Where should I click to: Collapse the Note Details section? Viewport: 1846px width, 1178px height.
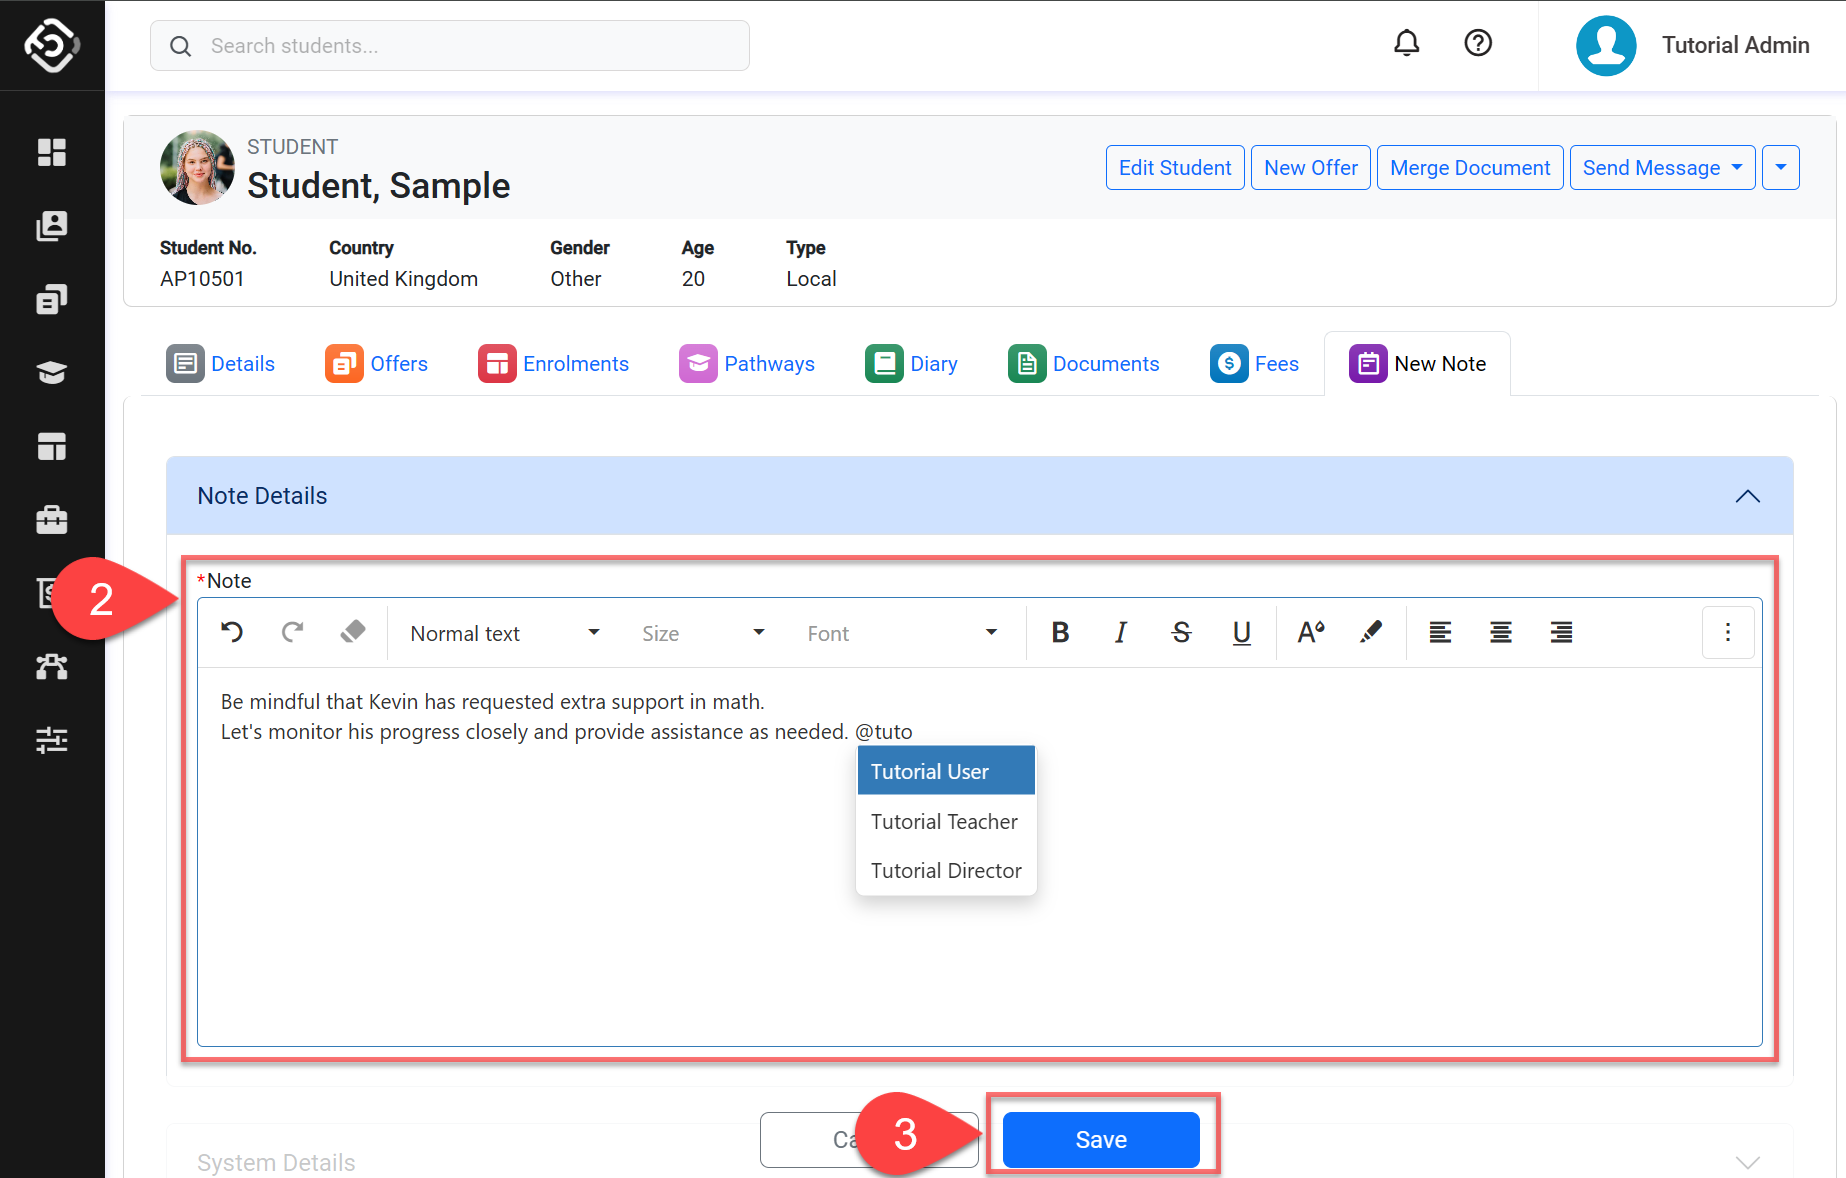coord(1747,496)
